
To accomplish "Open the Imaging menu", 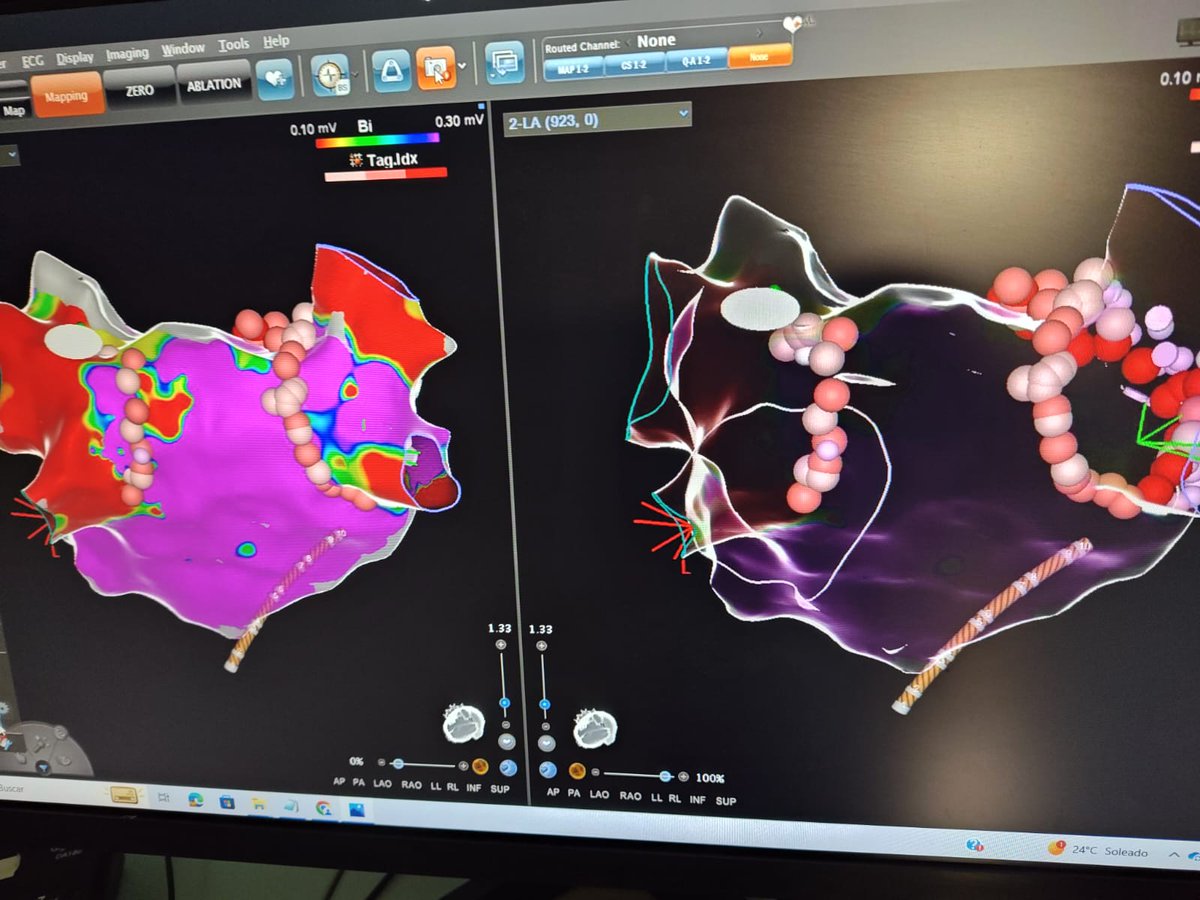I will click(126, 52).
